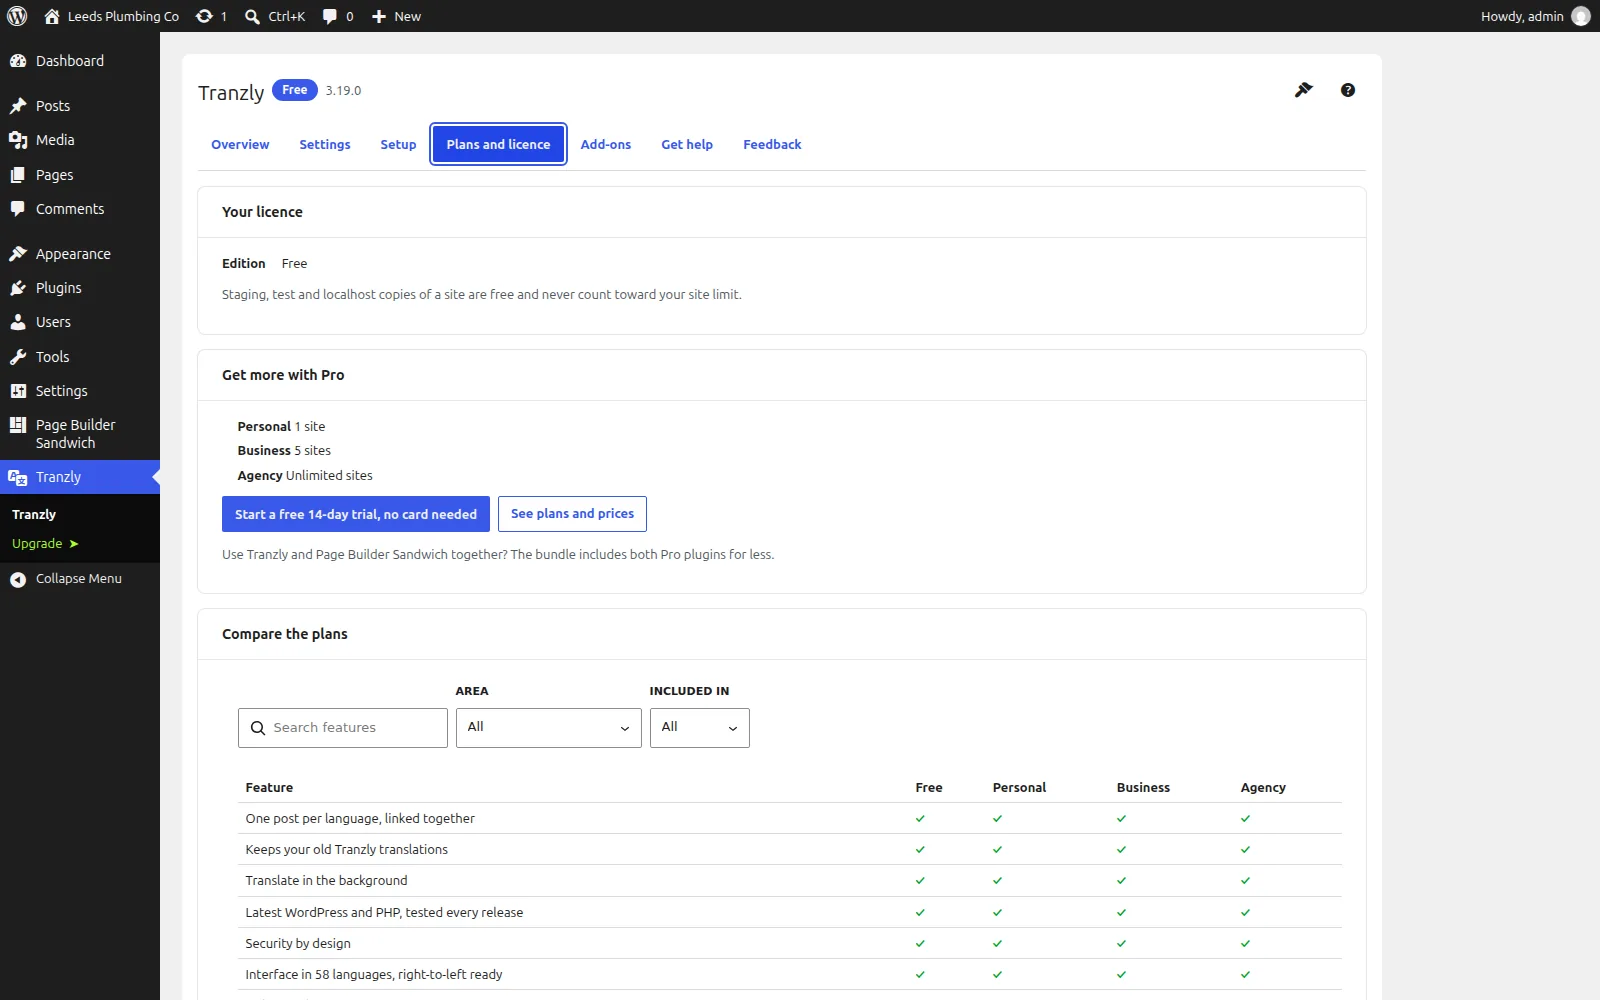Open the Media library menu
Image resolution: width=1600 pixels, height=1000 pixels.
(x=80, y=140)
